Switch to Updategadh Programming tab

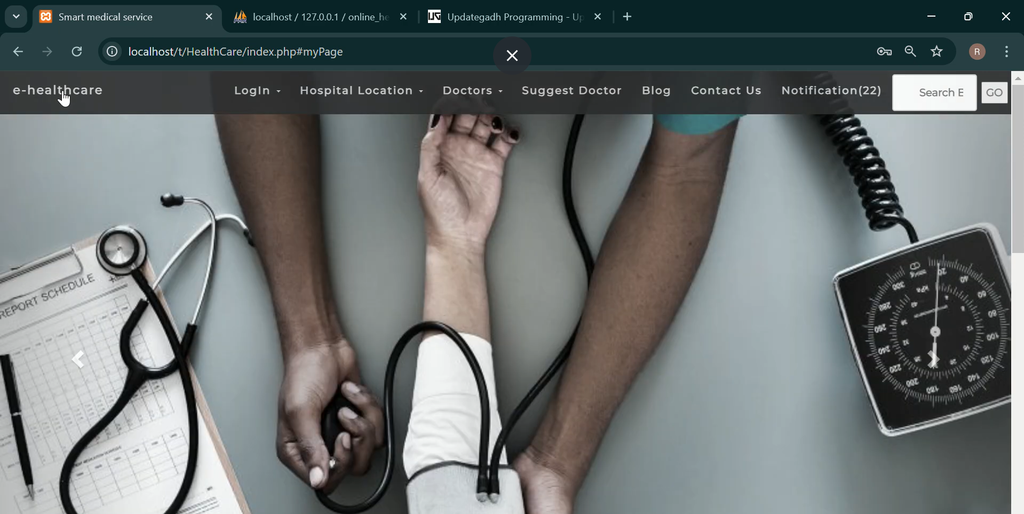(514, 17)
